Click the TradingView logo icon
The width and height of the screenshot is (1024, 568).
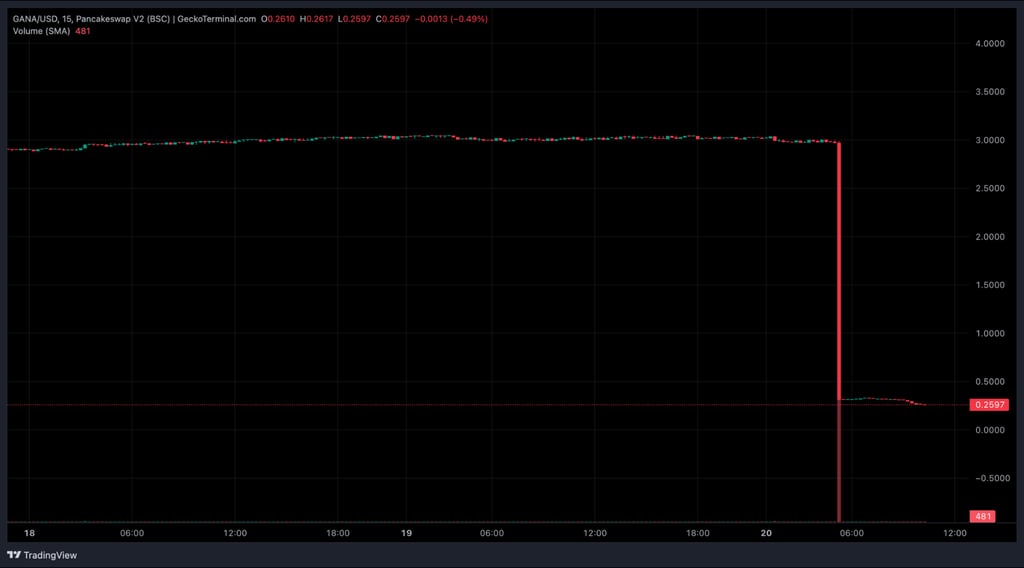(x=14, y=555)
